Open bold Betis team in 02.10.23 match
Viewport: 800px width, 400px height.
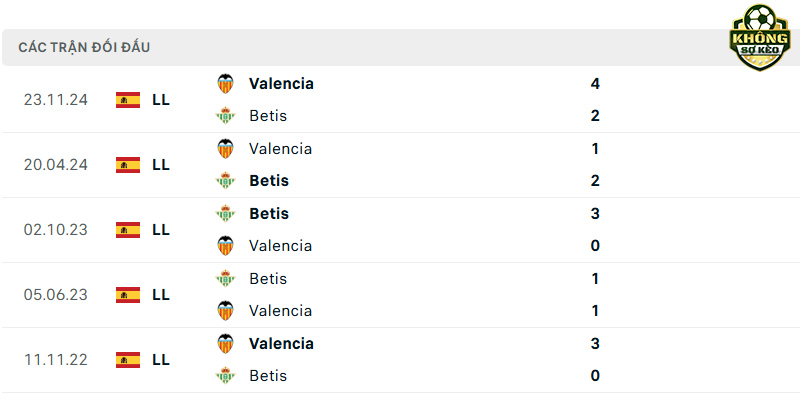[269, 213]
